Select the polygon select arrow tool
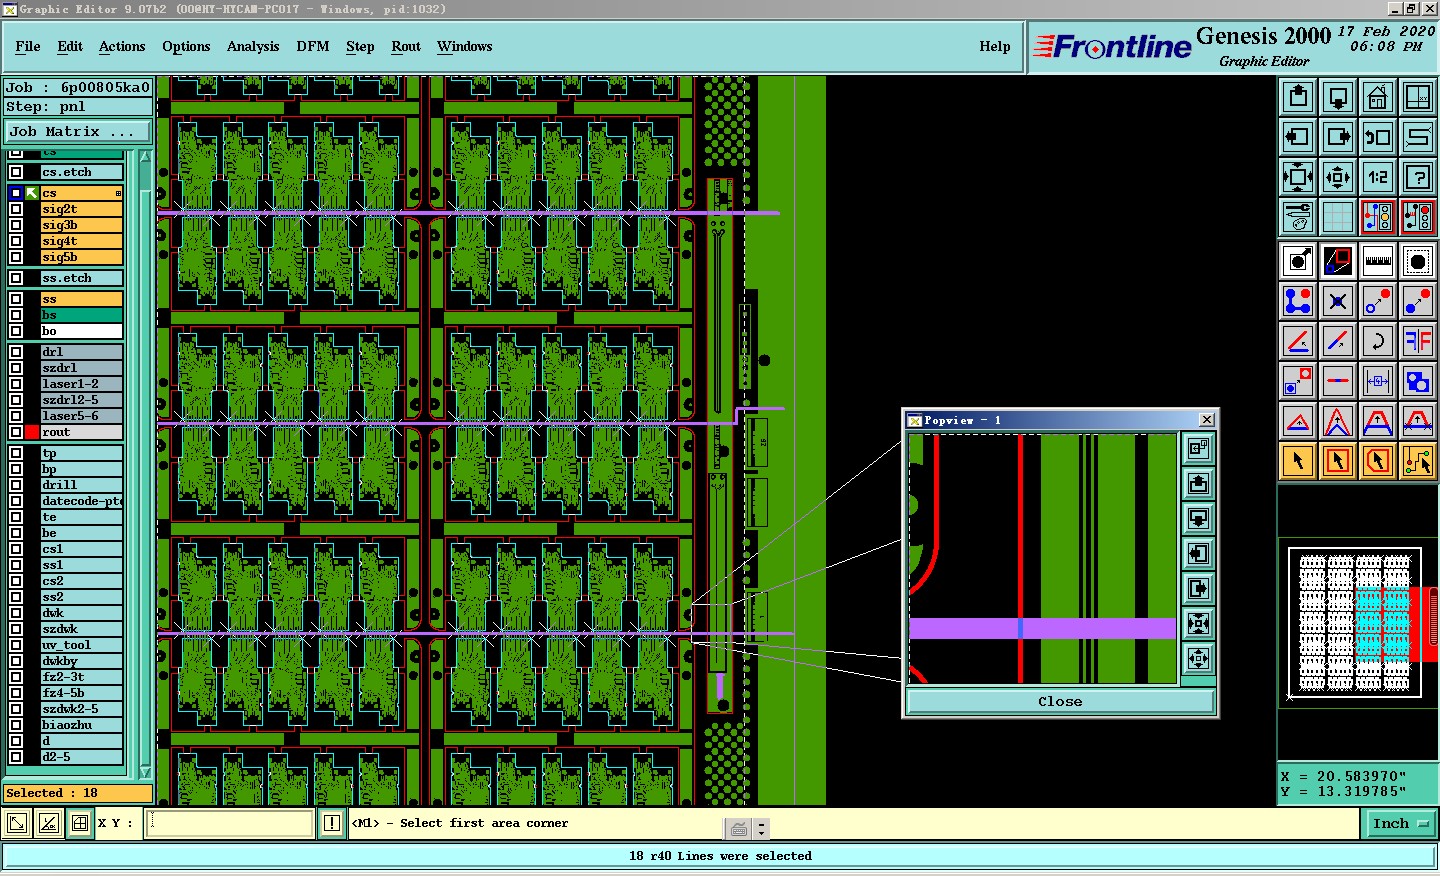Viewport: 1440px width, 876px height. coord(1378,461)
